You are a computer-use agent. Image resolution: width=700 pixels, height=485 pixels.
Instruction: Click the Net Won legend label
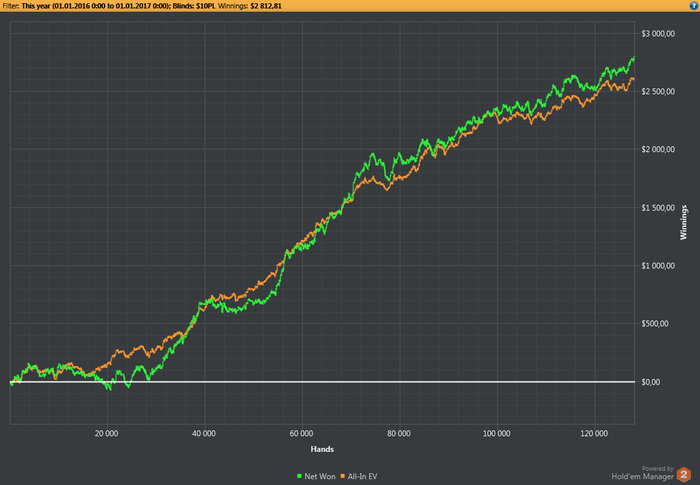[x=320, y=477]
